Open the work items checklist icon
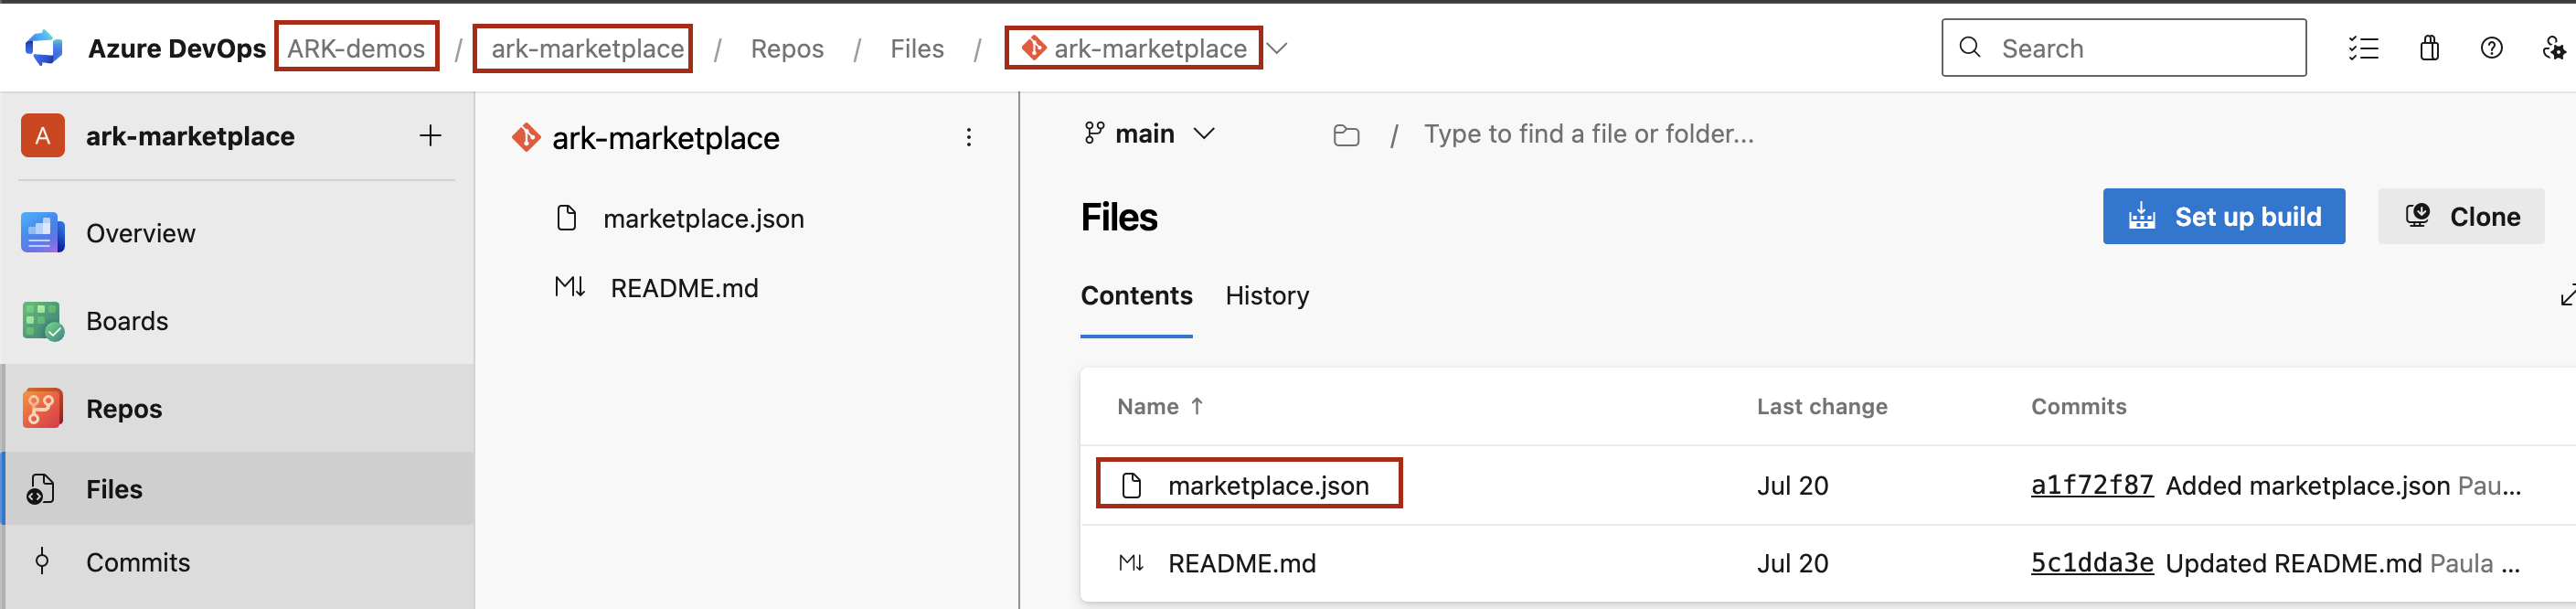This screenshot has height=609, width=2576. [2363, 48]
